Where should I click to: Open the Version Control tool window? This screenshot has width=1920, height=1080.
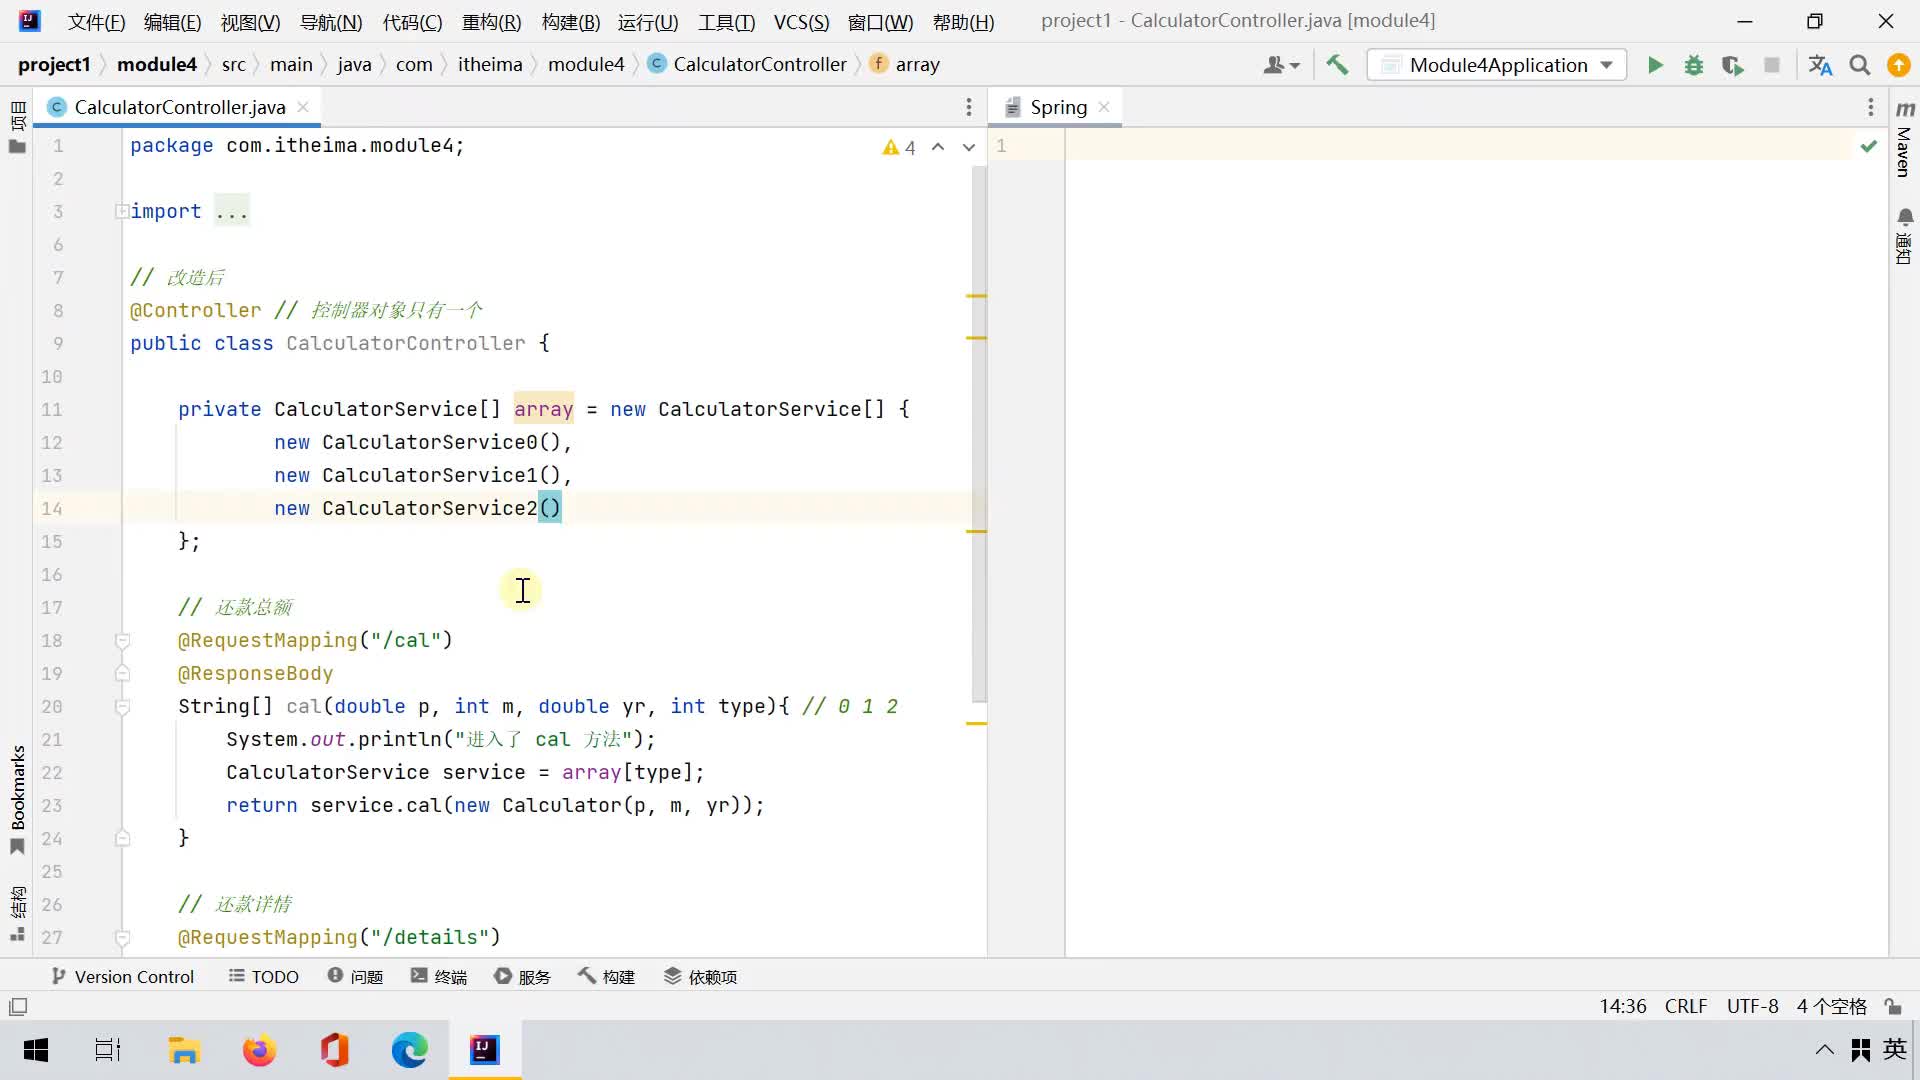[123, 977]
